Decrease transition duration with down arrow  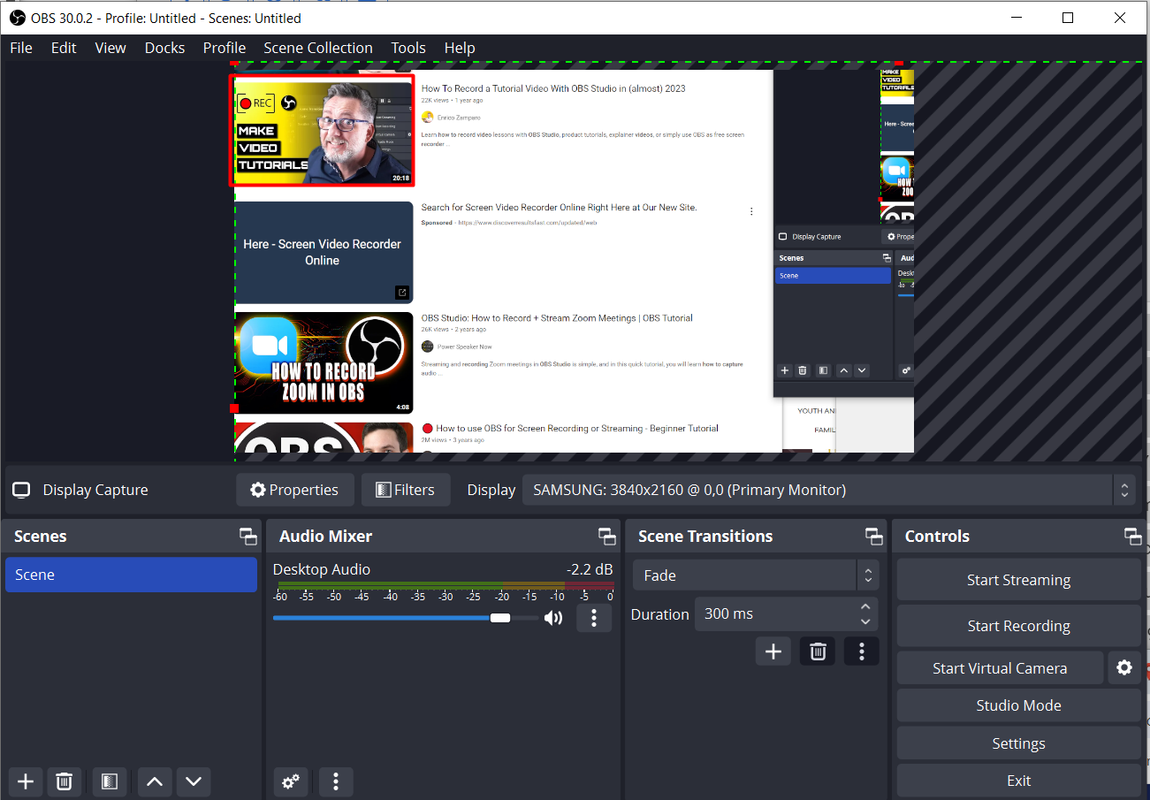[x=865, y=622]
